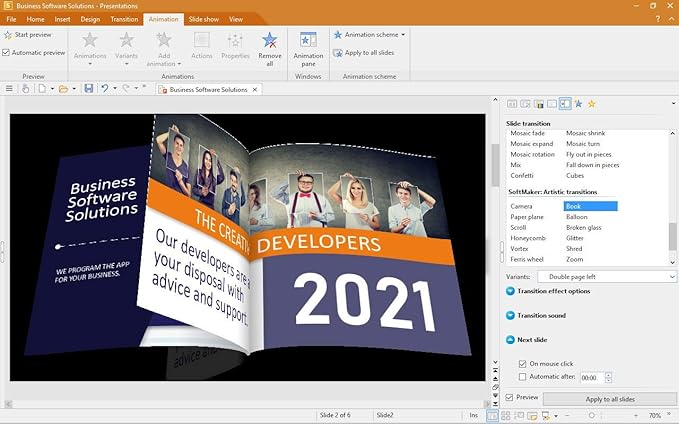The width and height of the screenshot is (679, 424).
Task: Toggle Automatic preview checkbox
Action: [x=6, y=53]
